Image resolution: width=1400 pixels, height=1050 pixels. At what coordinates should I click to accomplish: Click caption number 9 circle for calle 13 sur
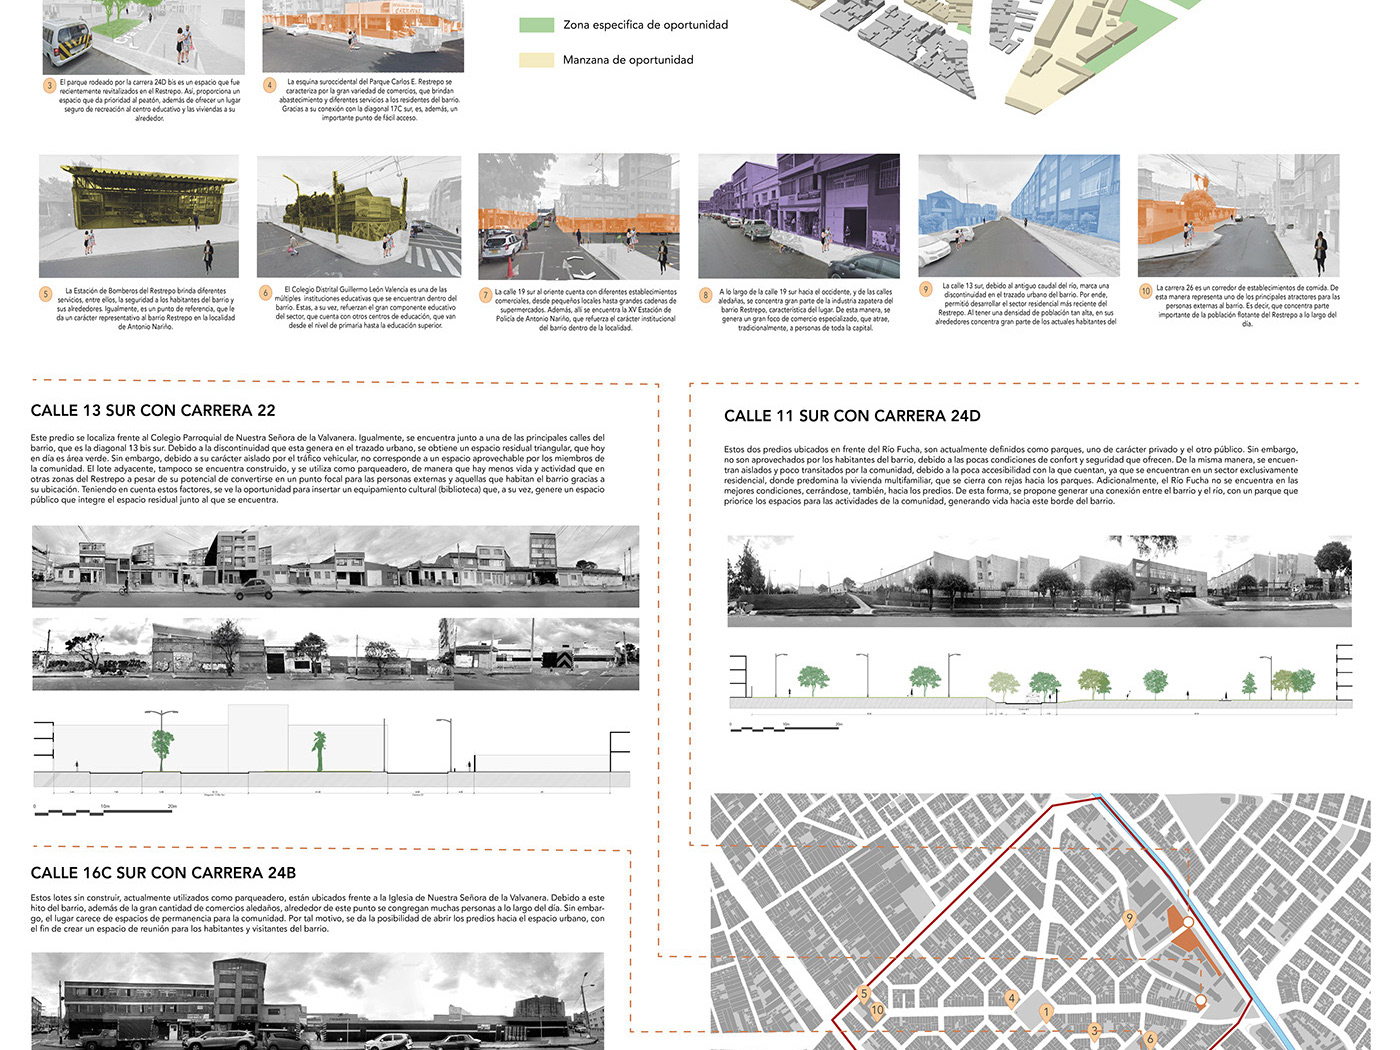coord(925,289)
